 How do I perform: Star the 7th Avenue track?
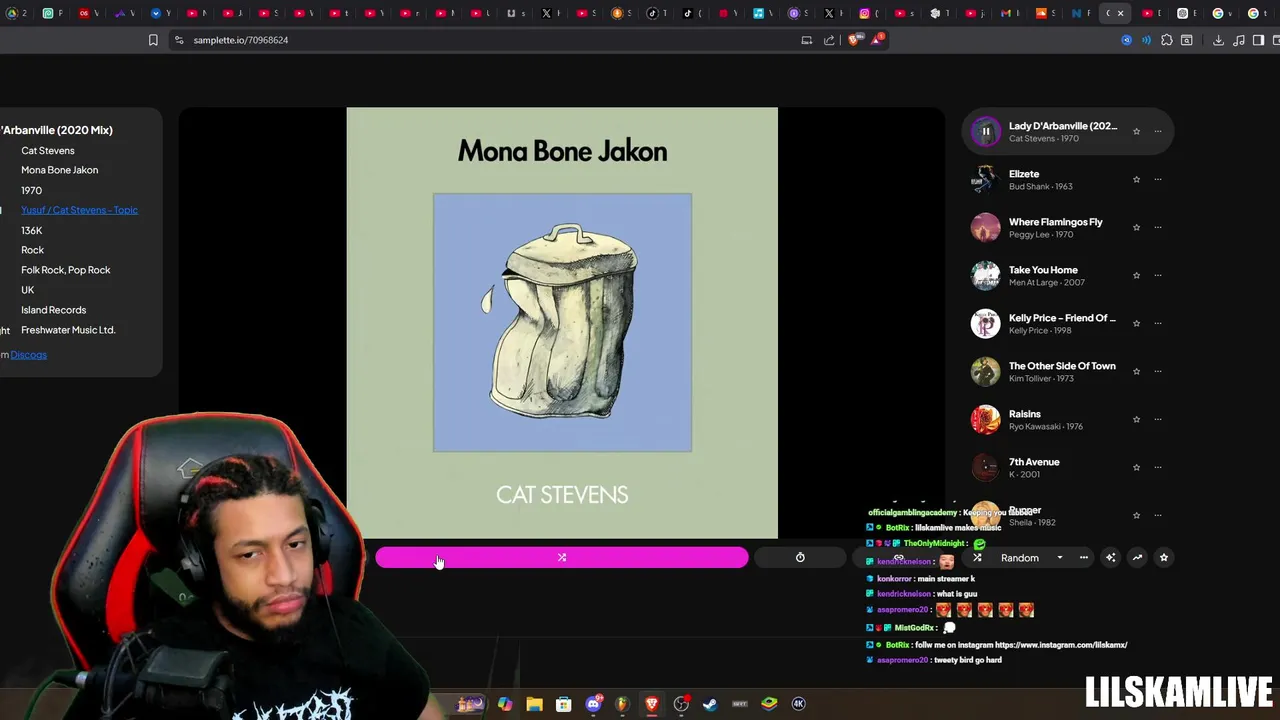[x=1136, y=467]
